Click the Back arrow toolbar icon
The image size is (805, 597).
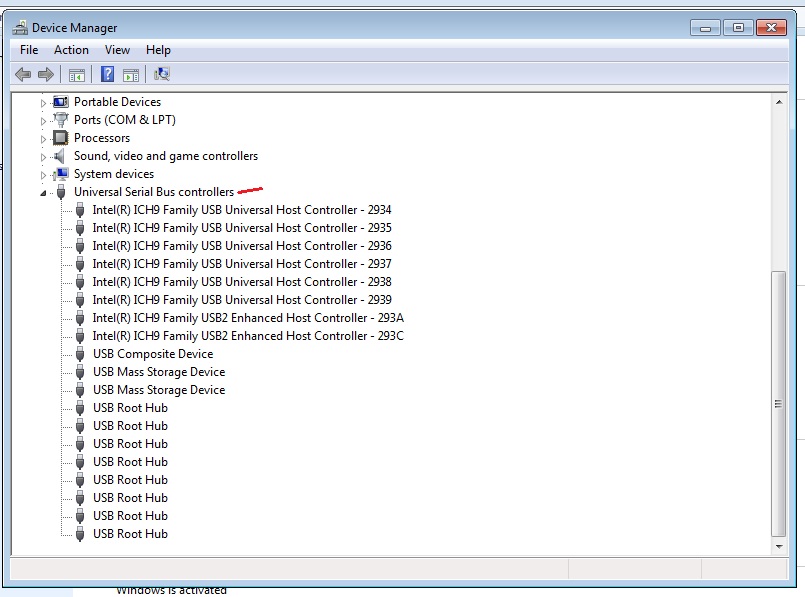coord(23,74)
